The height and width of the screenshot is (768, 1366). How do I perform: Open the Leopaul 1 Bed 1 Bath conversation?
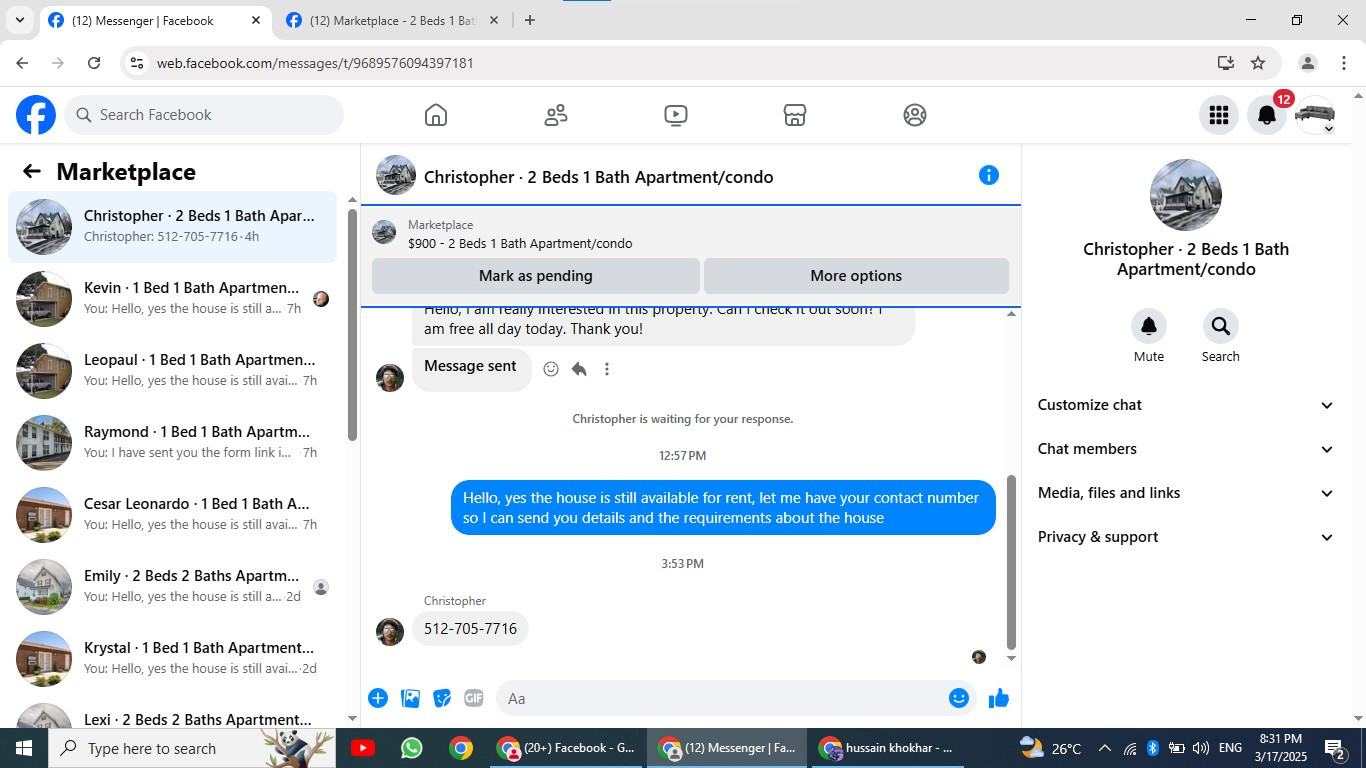[172, 371]
